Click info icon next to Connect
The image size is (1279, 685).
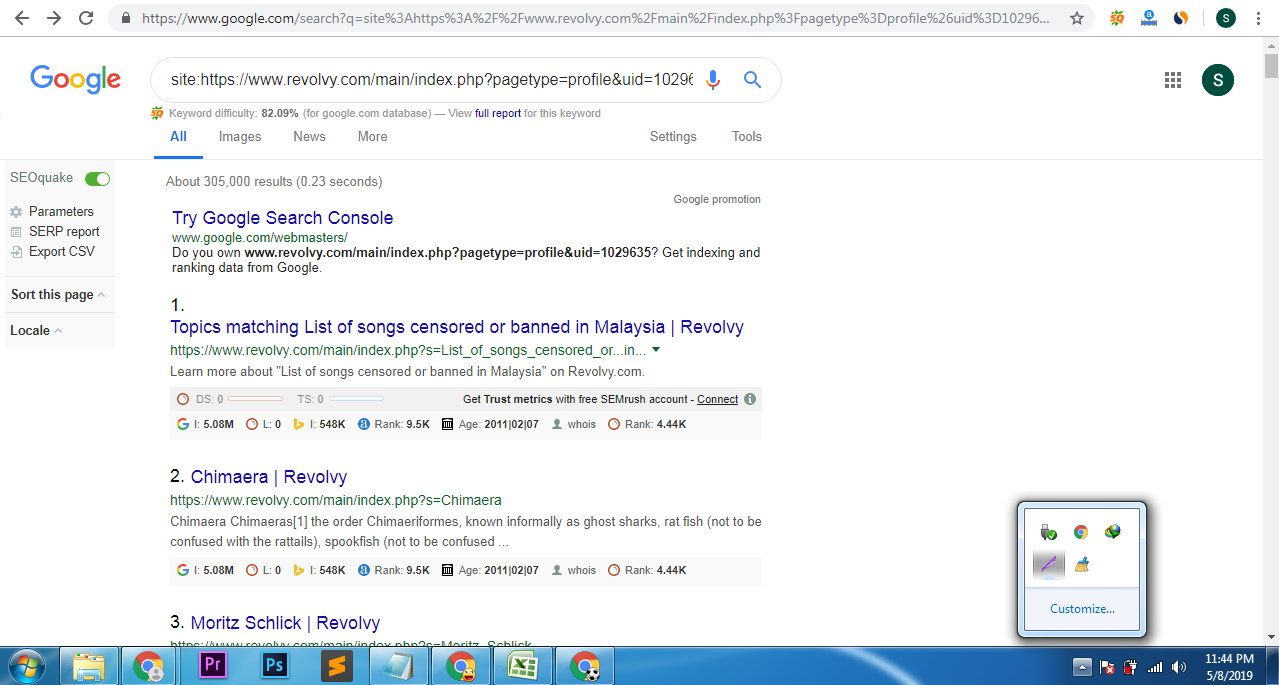(750, 399)
